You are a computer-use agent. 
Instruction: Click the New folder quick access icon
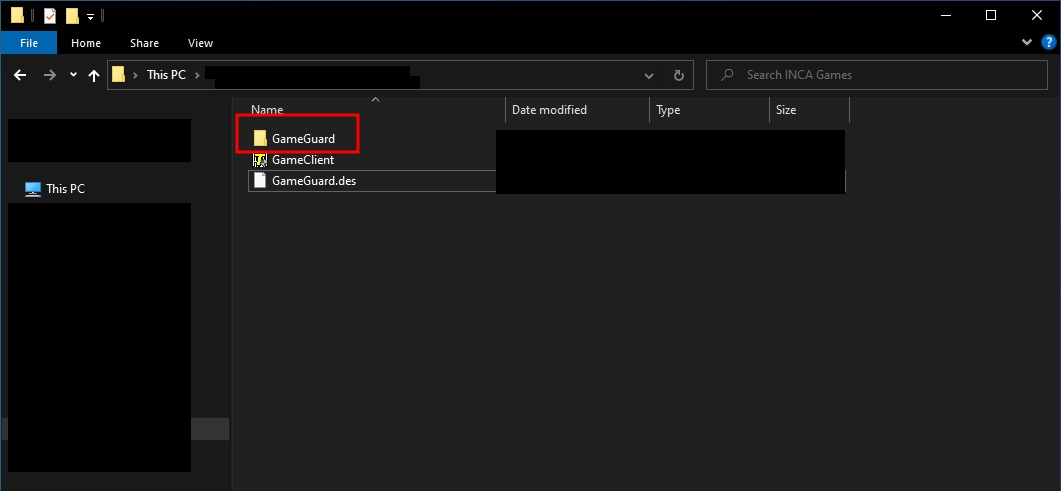(x=72, y=15)
